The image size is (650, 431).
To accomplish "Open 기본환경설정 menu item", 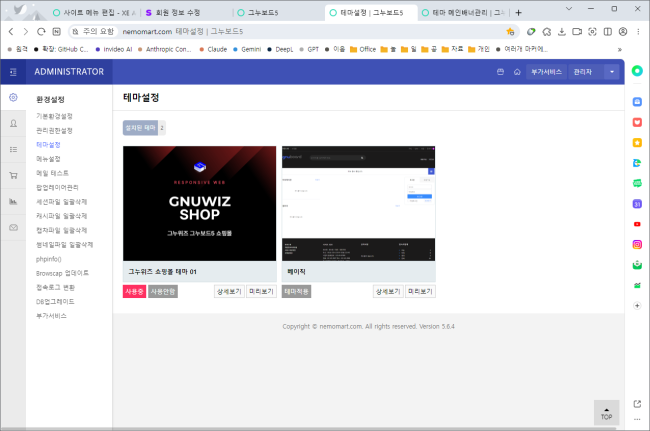I will click(54, 116).
